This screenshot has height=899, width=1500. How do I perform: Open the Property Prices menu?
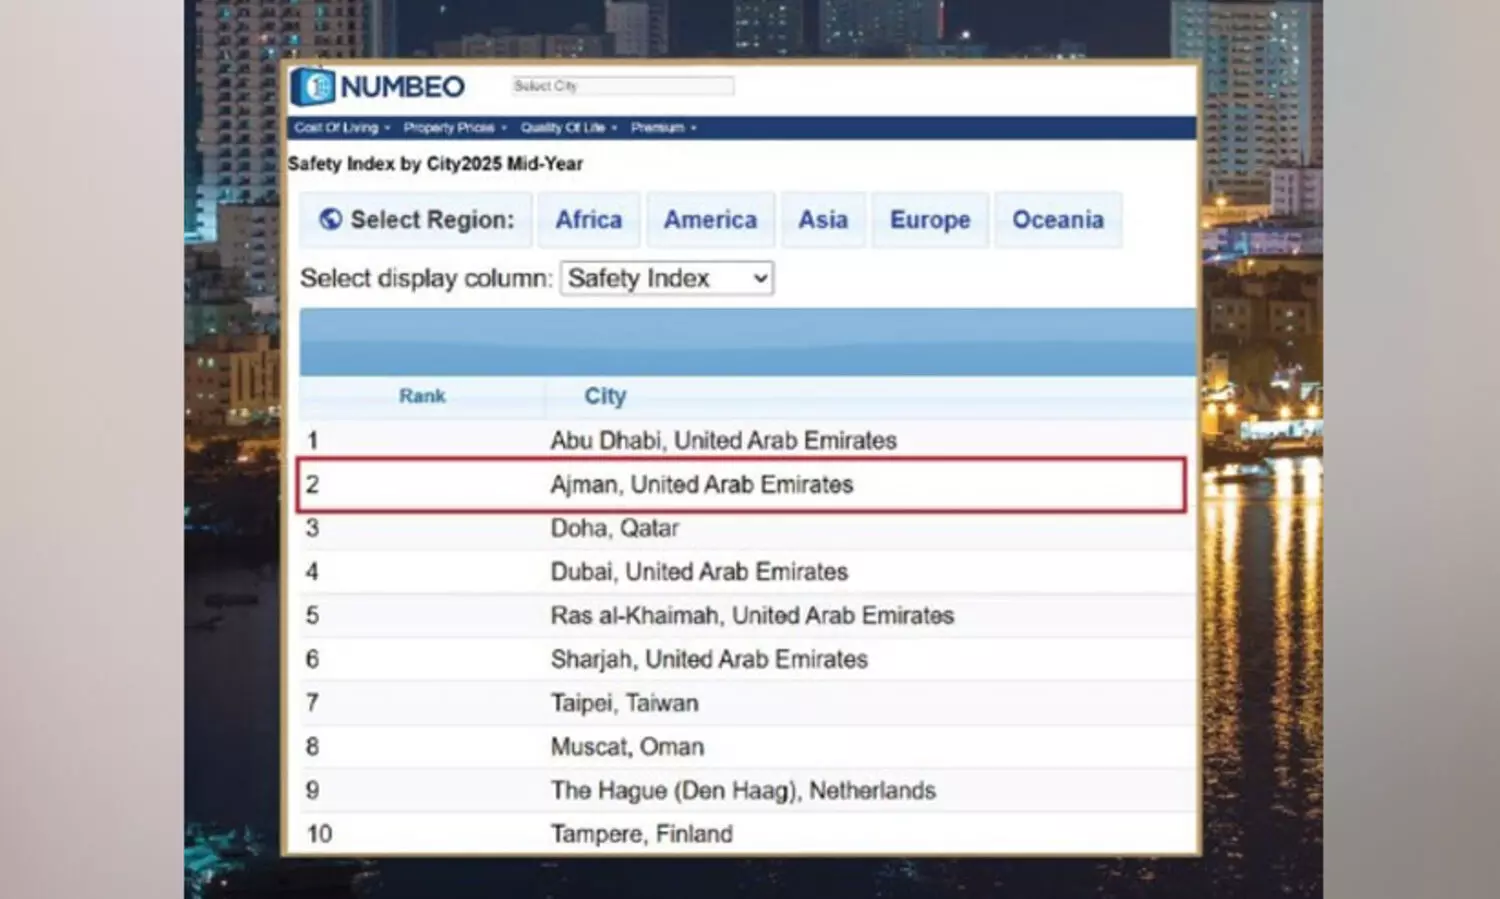(454, 128)
